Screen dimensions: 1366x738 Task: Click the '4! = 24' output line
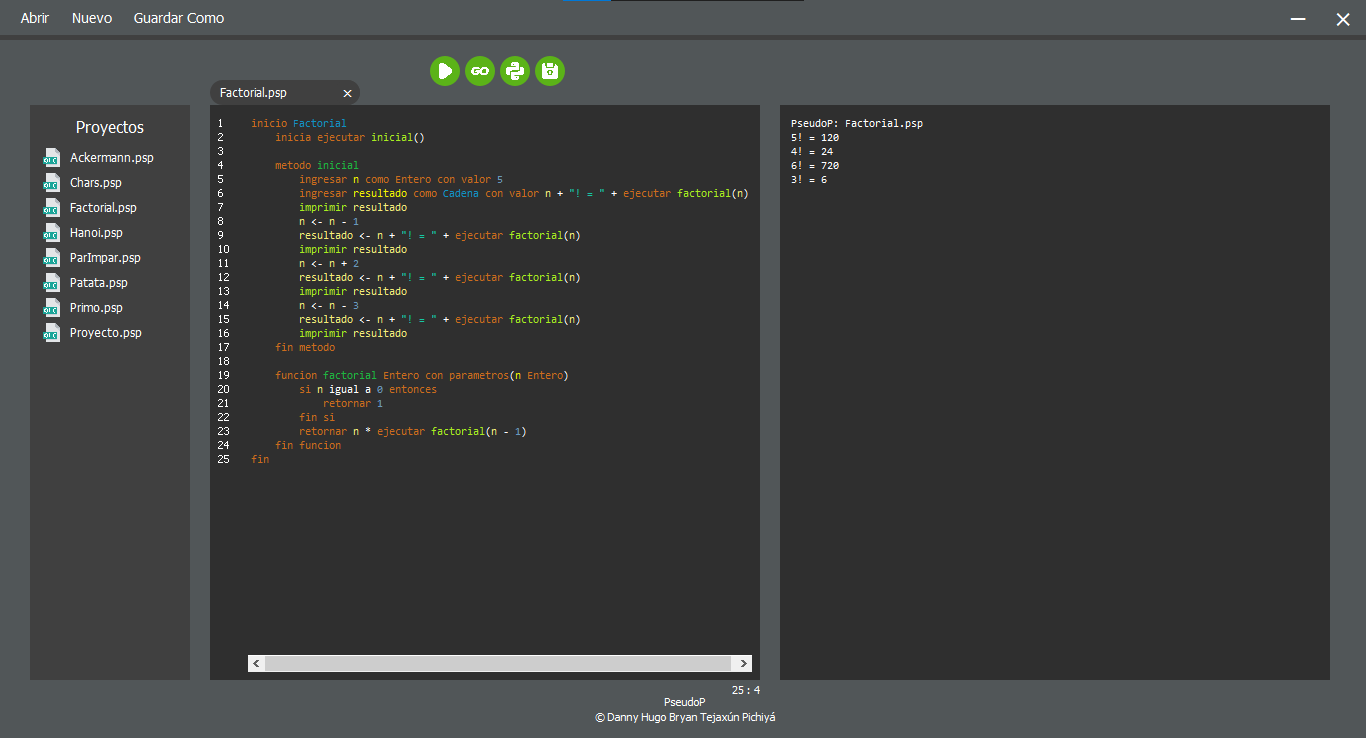[x=812, y=151]
